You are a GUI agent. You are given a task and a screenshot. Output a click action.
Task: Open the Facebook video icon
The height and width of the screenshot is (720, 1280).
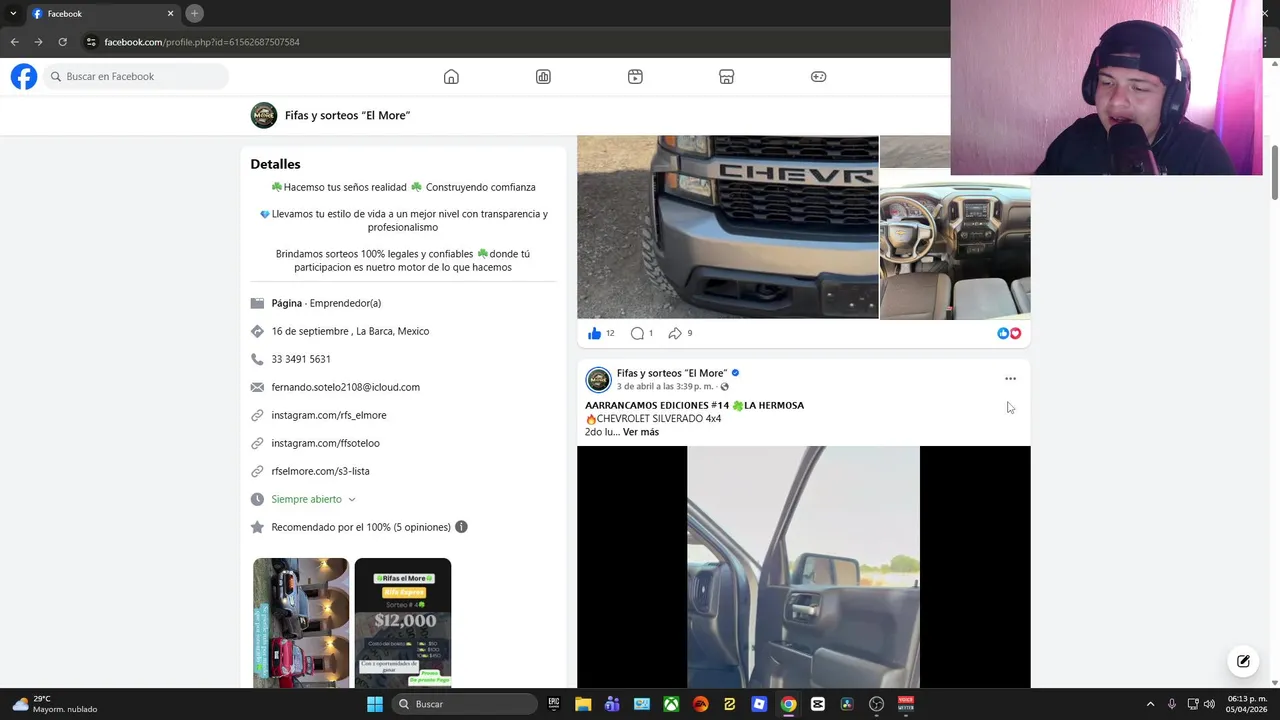635,77
